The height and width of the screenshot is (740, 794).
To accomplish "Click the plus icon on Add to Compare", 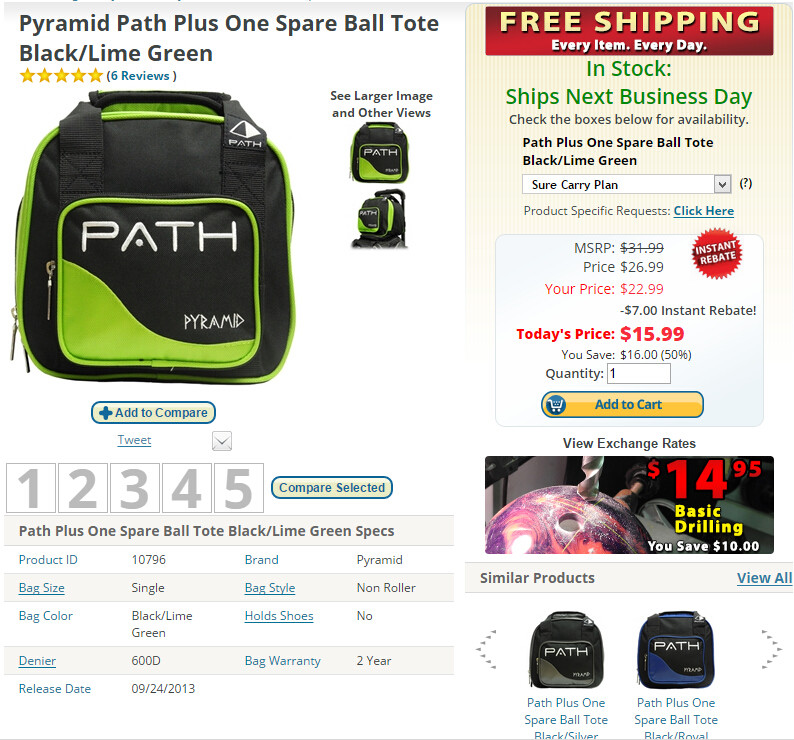I will 106,413.
